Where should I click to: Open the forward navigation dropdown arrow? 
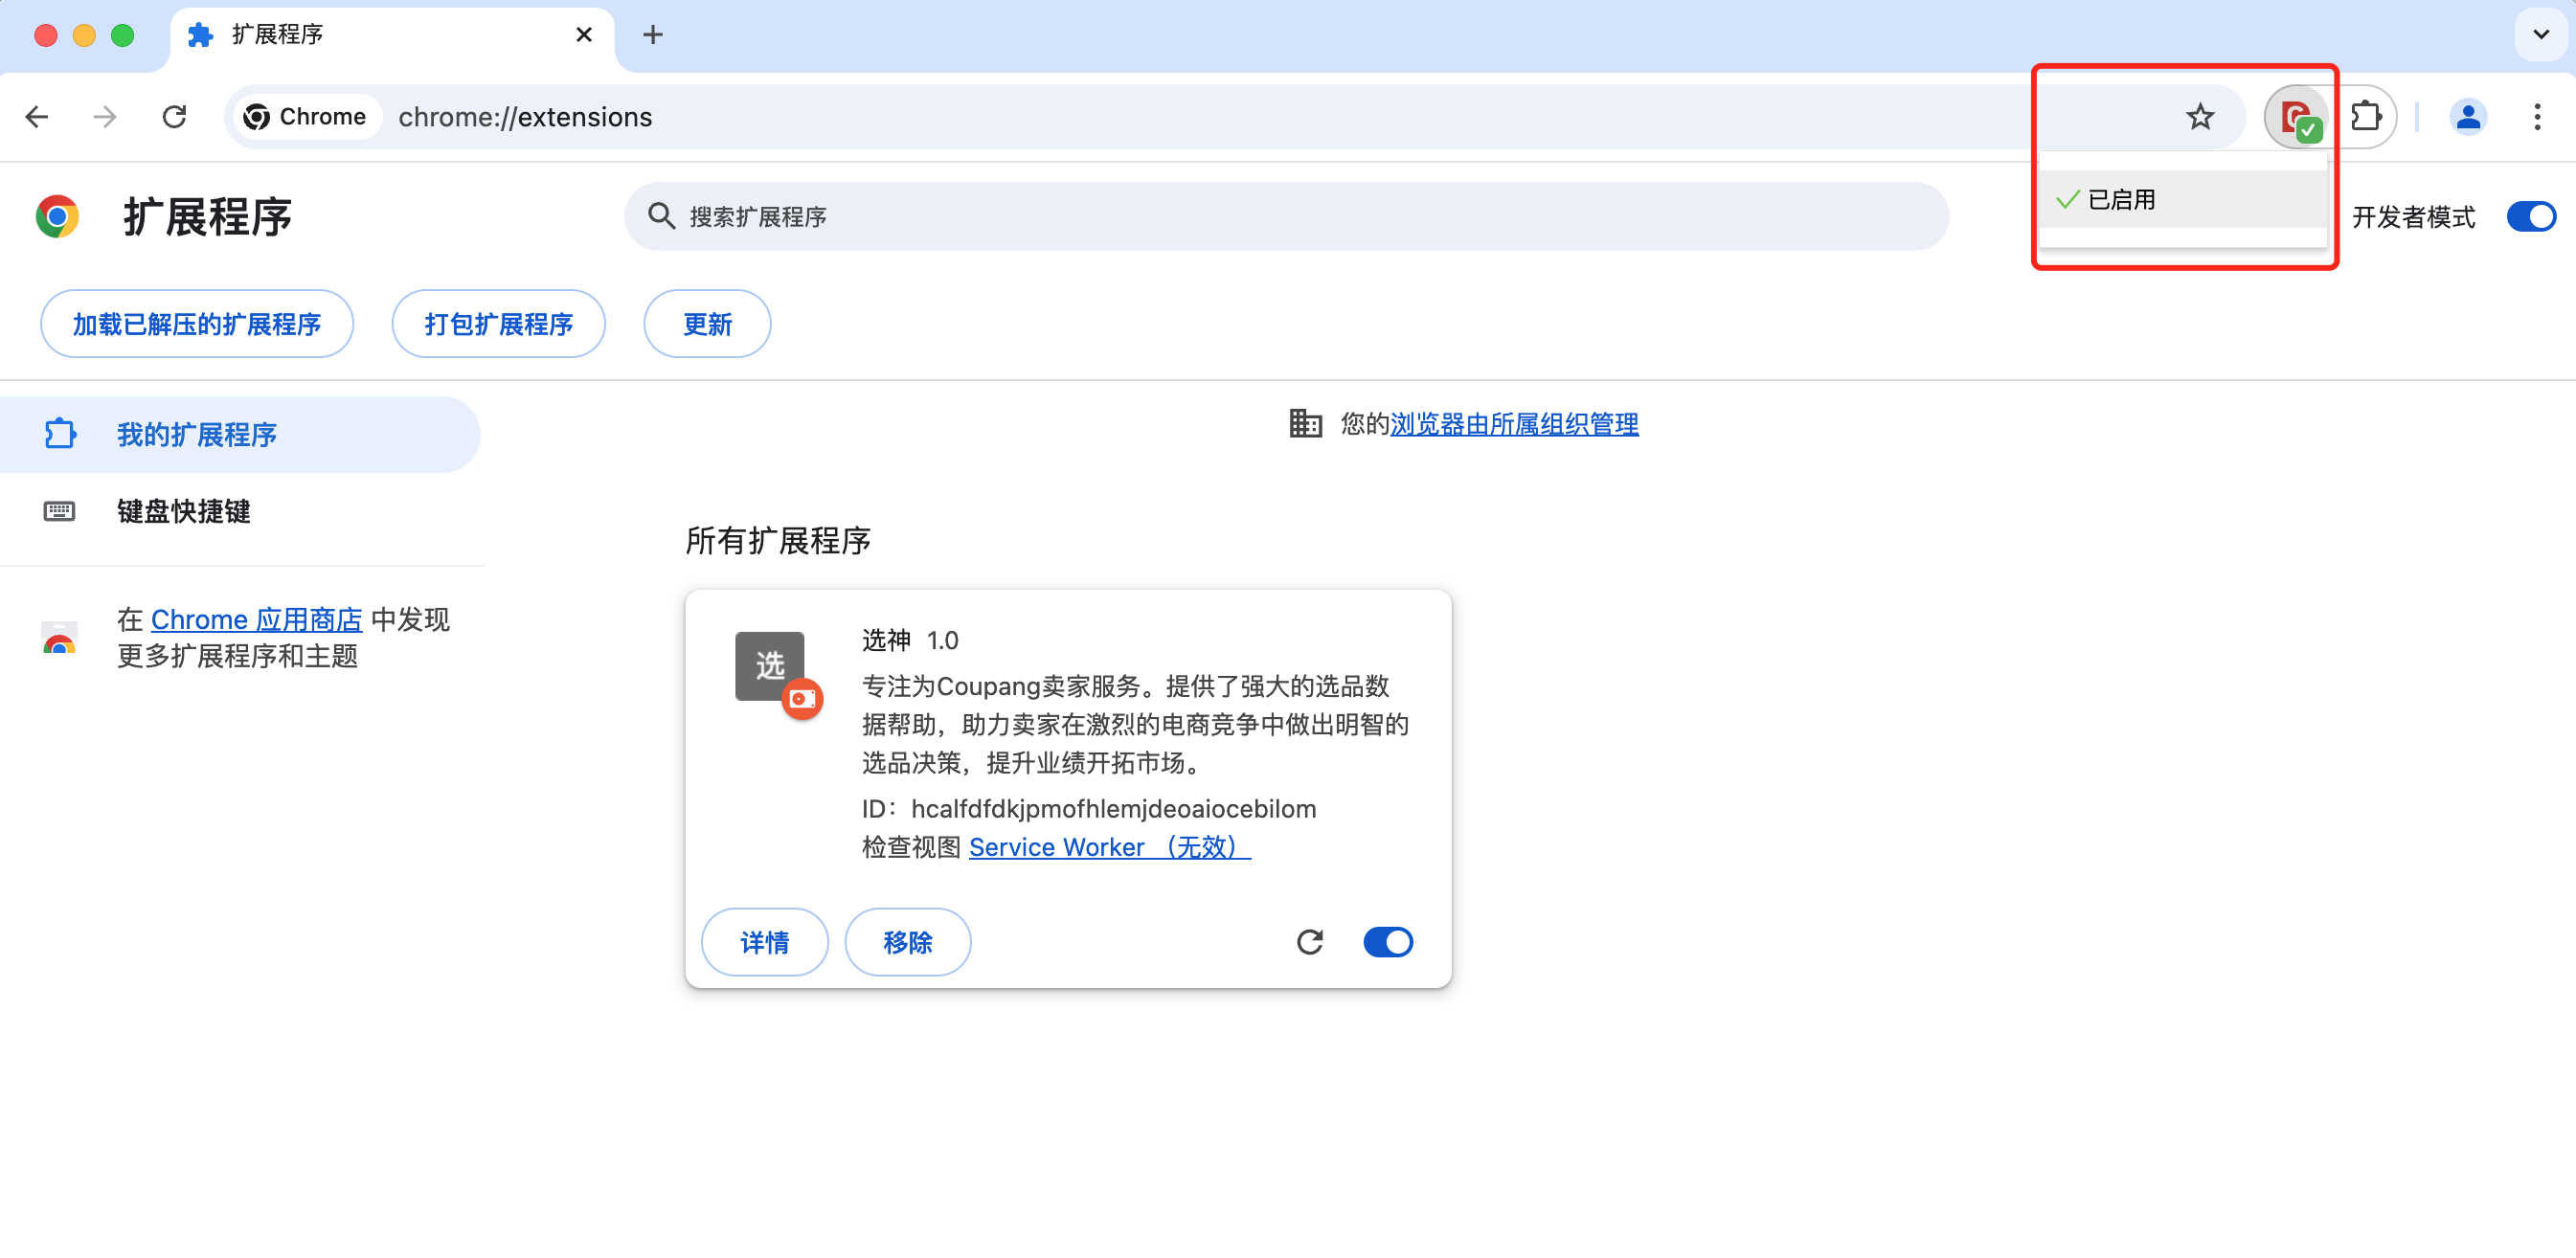105,116
